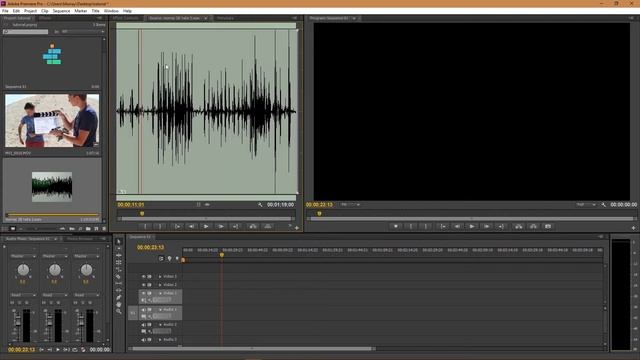Click third pan knob in Audio Mixer
This screenshot has height=360, width=640.
pos(86,269)
